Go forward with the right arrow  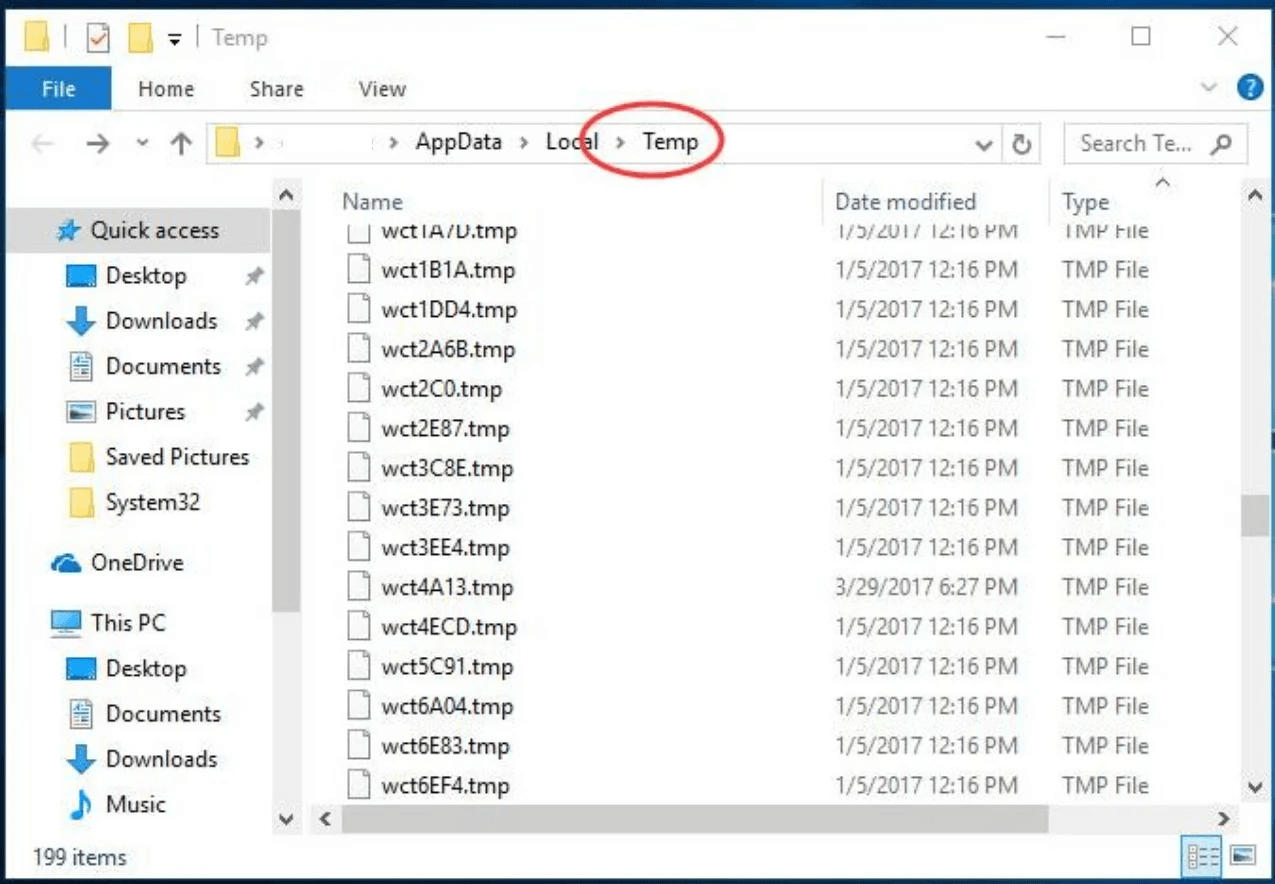click(97, 144)
